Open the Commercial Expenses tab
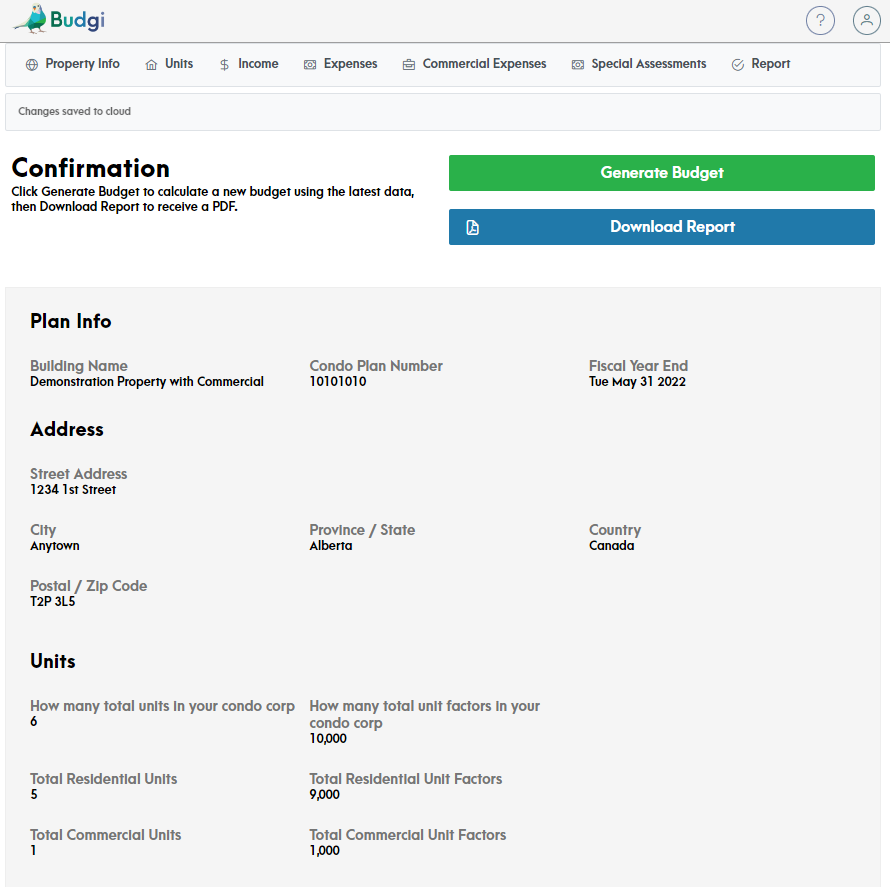 click(475, 64)
